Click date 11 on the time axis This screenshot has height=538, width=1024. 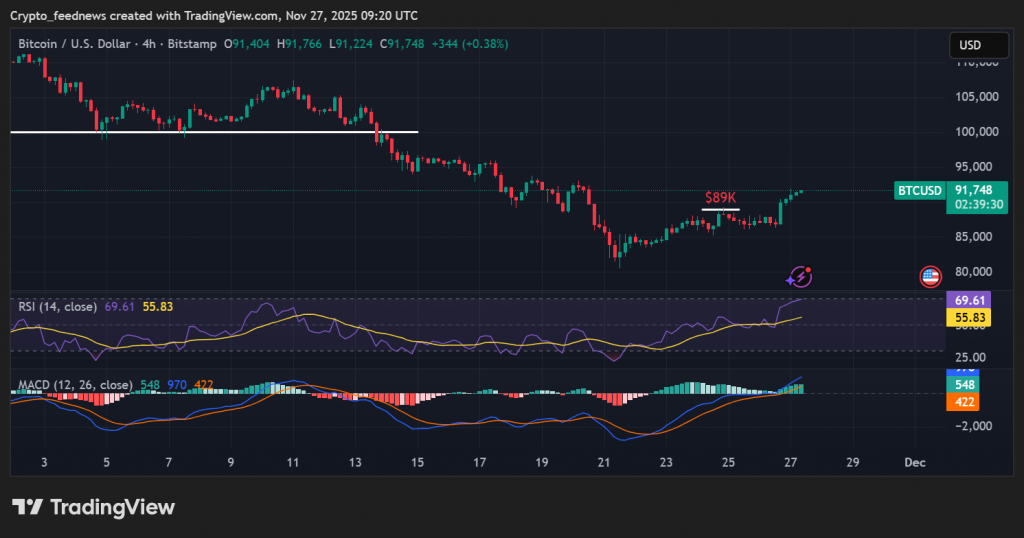[x=293, y=462]
